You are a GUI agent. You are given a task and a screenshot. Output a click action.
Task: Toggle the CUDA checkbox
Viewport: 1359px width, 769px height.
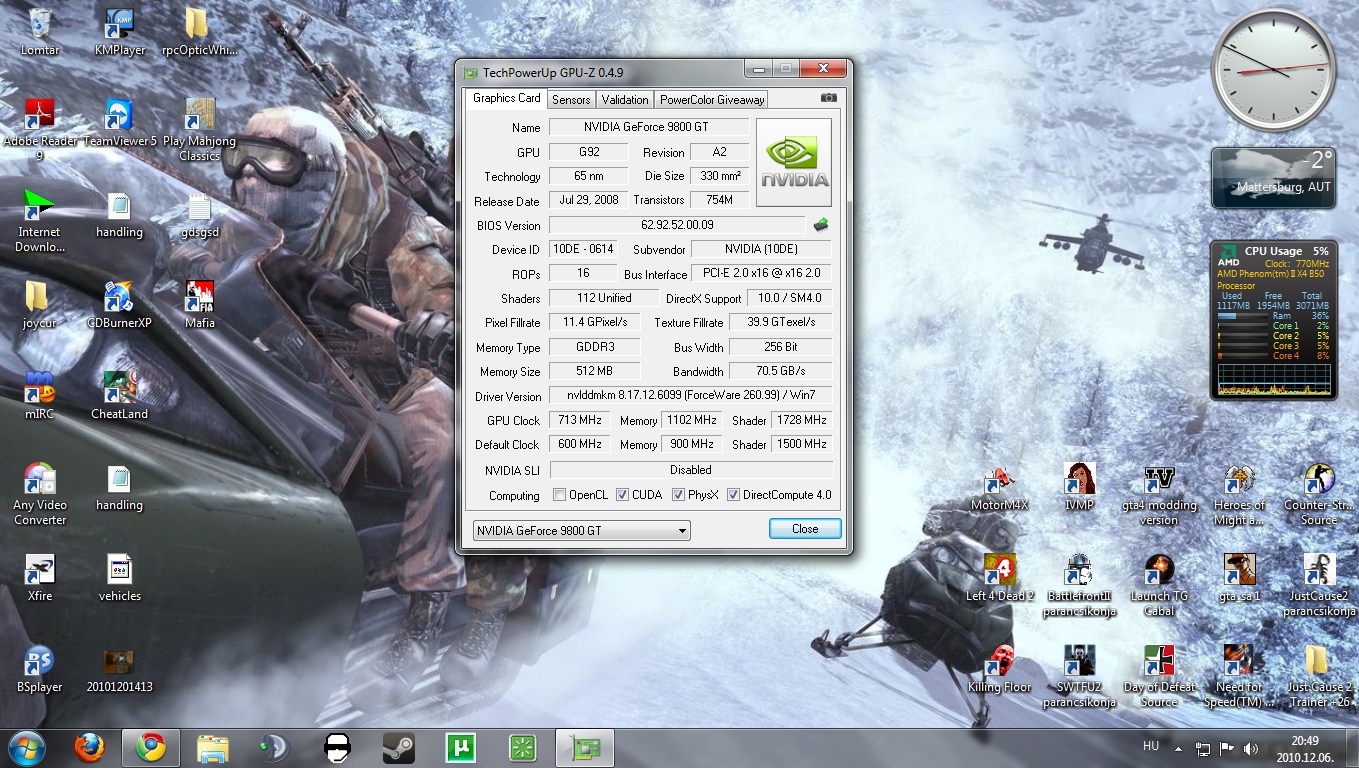pyautogui.click(x=622, y=495)
